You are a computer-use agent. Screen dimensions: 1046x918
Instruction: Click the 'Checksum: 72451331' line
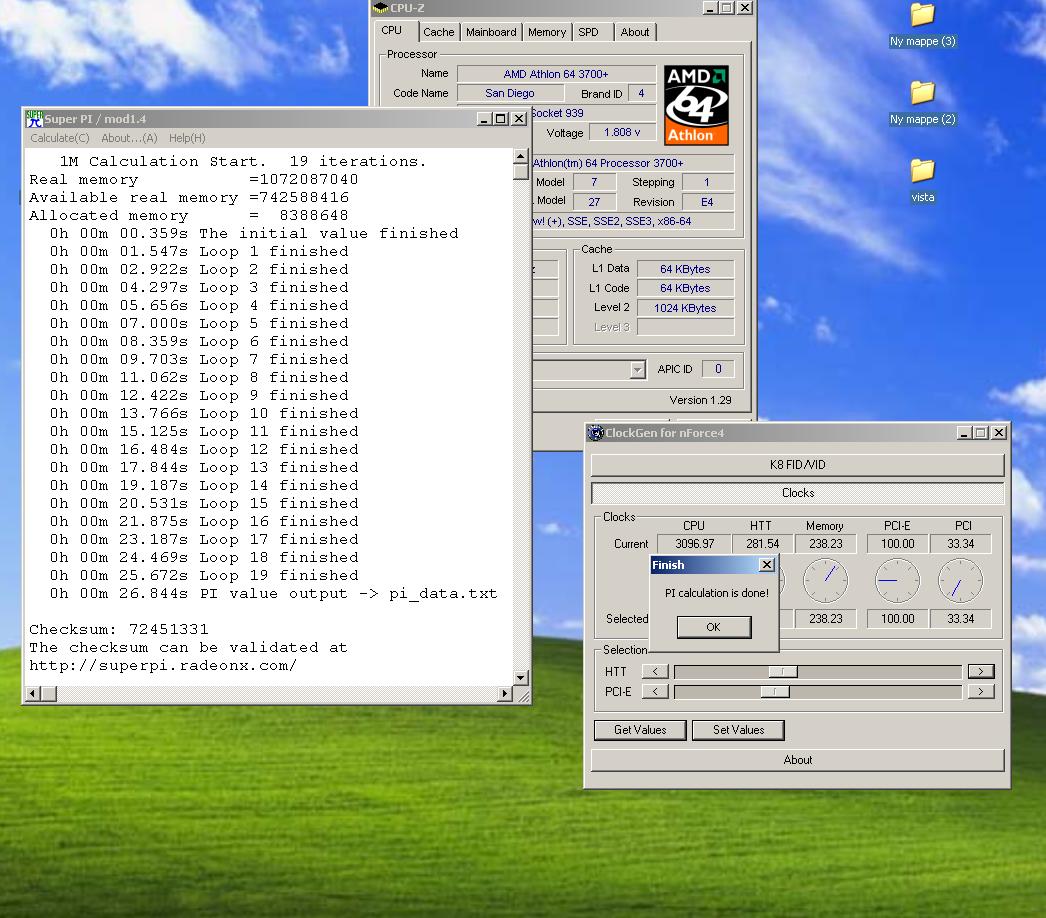tap(119, 629)
